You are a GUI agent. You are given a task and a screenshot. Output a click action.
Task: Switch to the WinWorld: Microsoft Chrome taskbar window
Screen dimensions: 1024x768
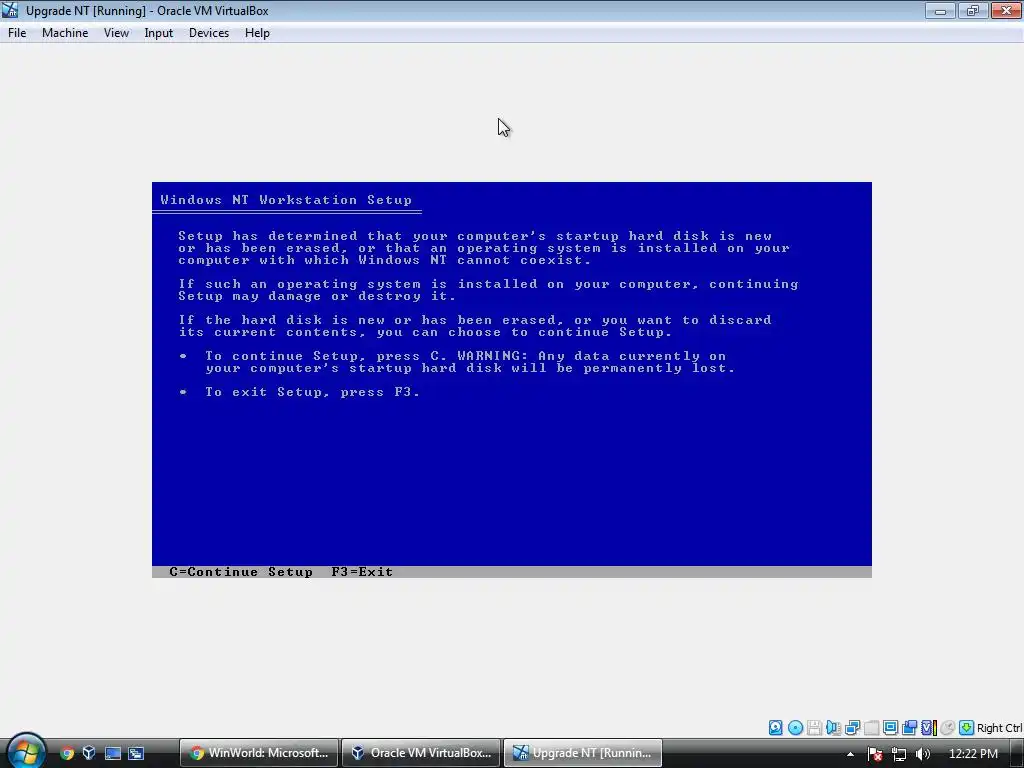[x=259, y=753]
